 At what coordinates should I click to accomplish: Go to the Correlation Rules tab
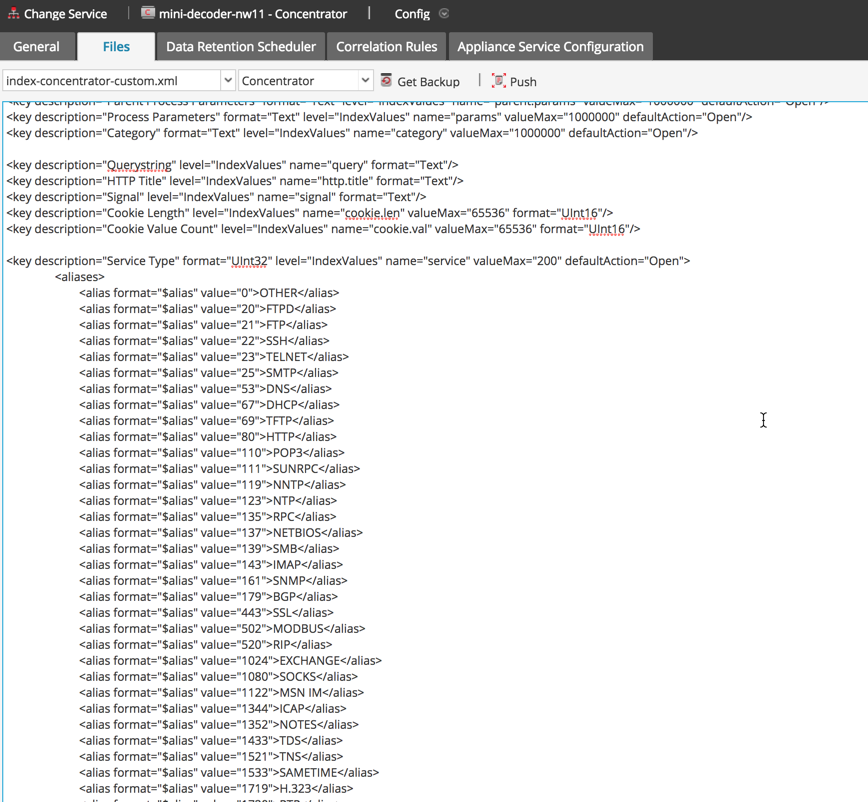point(386,47)
